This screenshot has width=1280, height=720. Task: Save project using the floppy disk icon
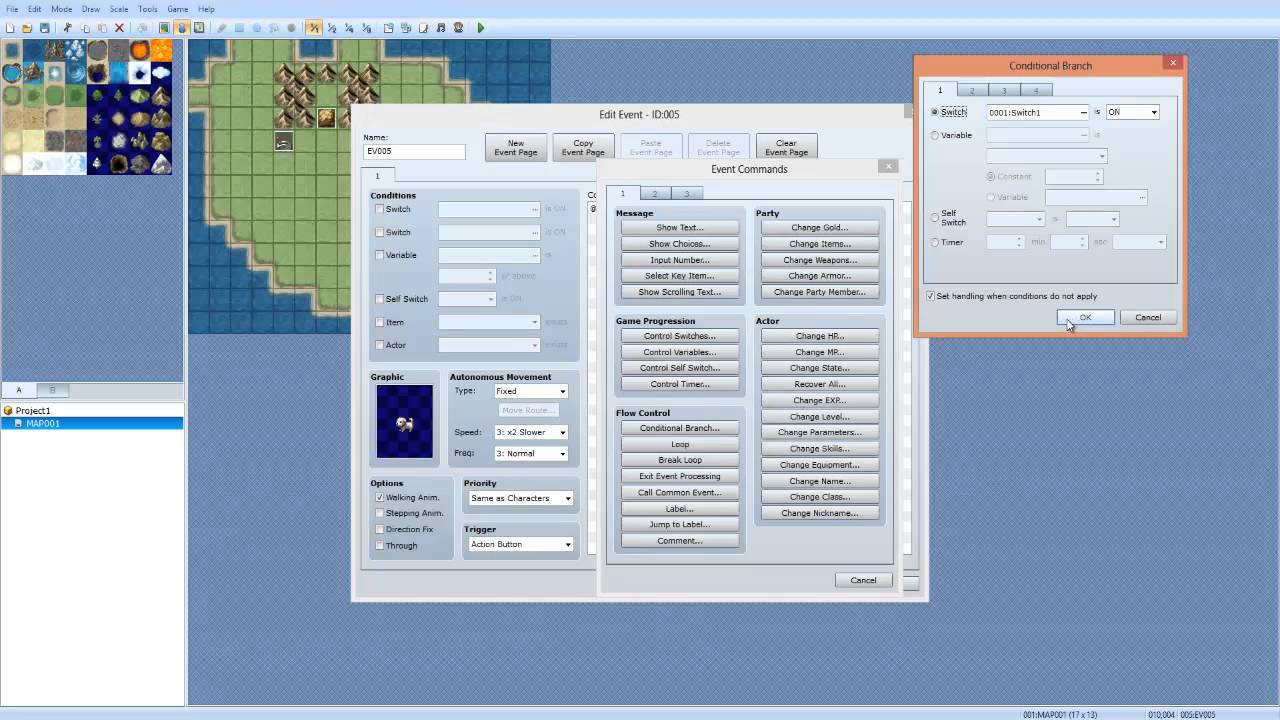pyautogui.click(x=44, y=28)
